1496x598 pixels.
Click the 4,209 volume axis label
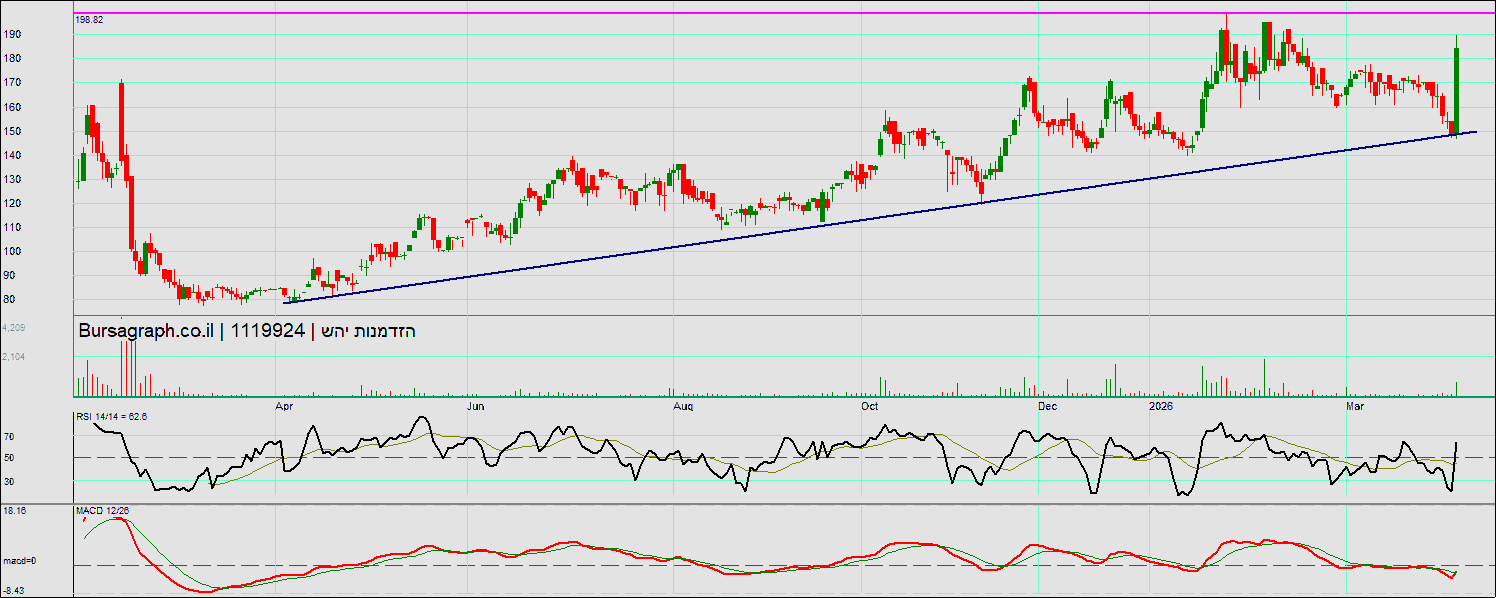pyautogui.click(x=13, y=328)
